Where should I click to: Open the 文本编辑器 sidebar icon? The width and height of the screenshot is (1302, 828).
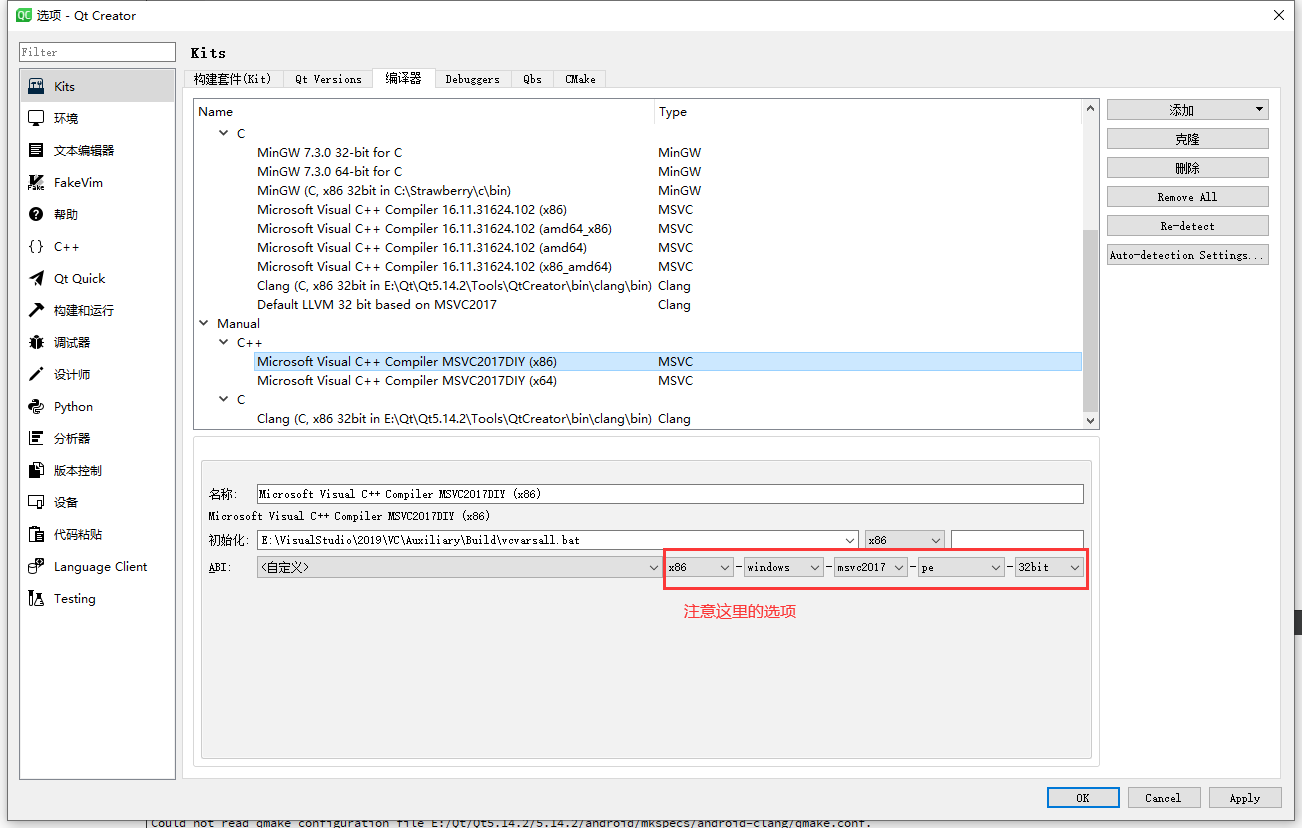(x=36, y=150)
